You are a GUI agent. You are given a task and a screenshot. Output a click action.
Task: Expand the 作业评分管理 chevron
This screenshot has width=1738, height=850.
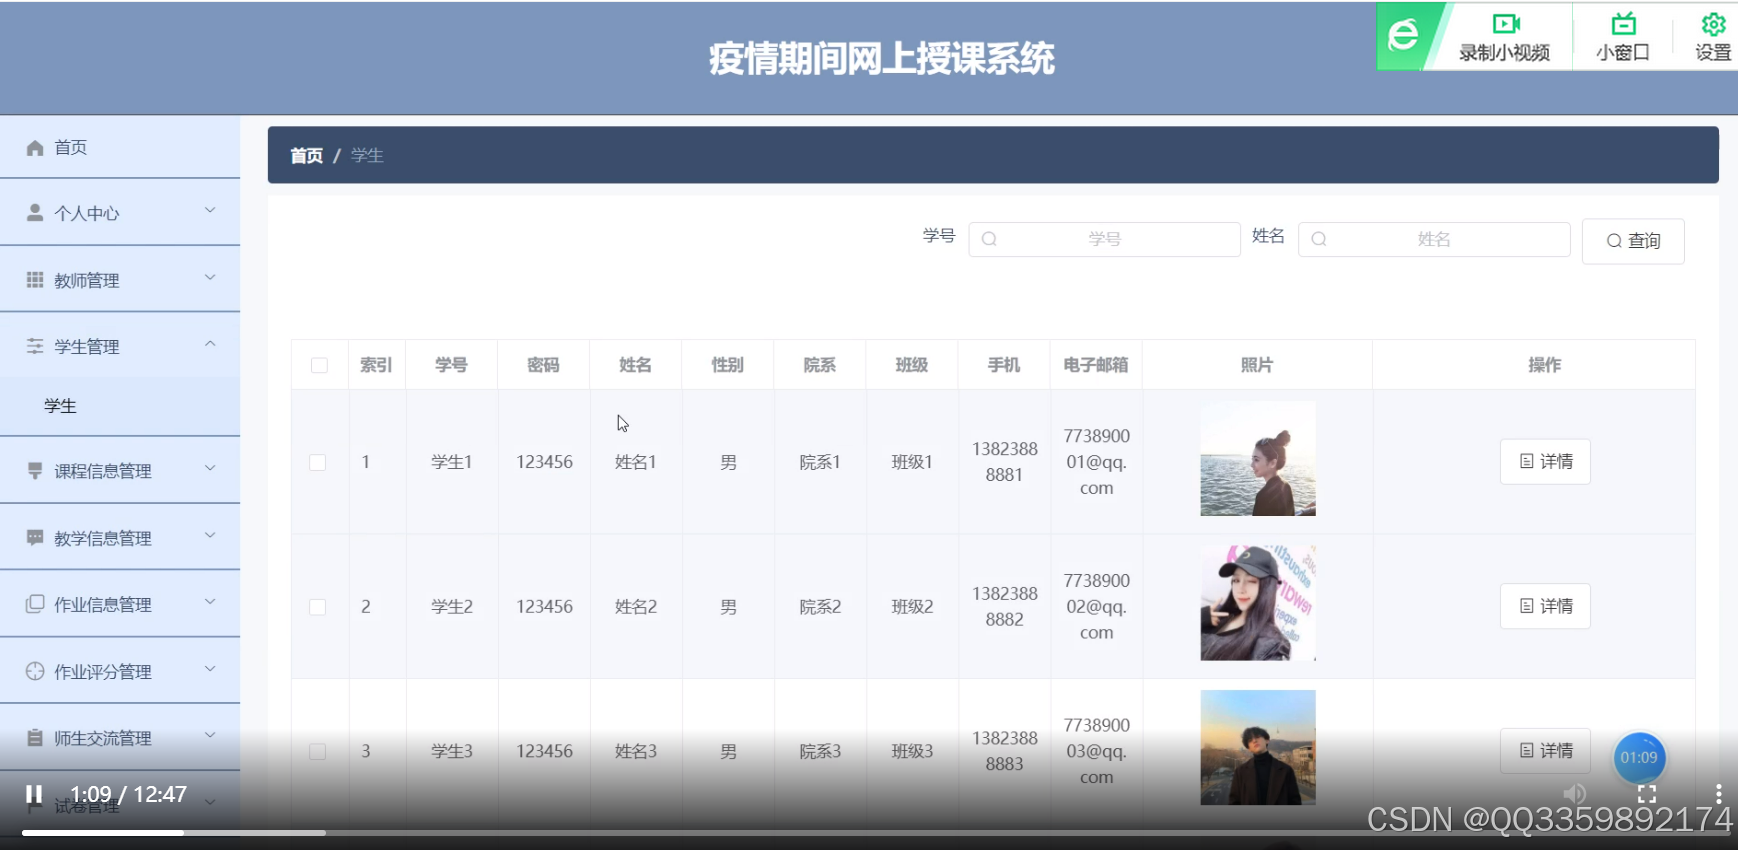click(210, 668)
